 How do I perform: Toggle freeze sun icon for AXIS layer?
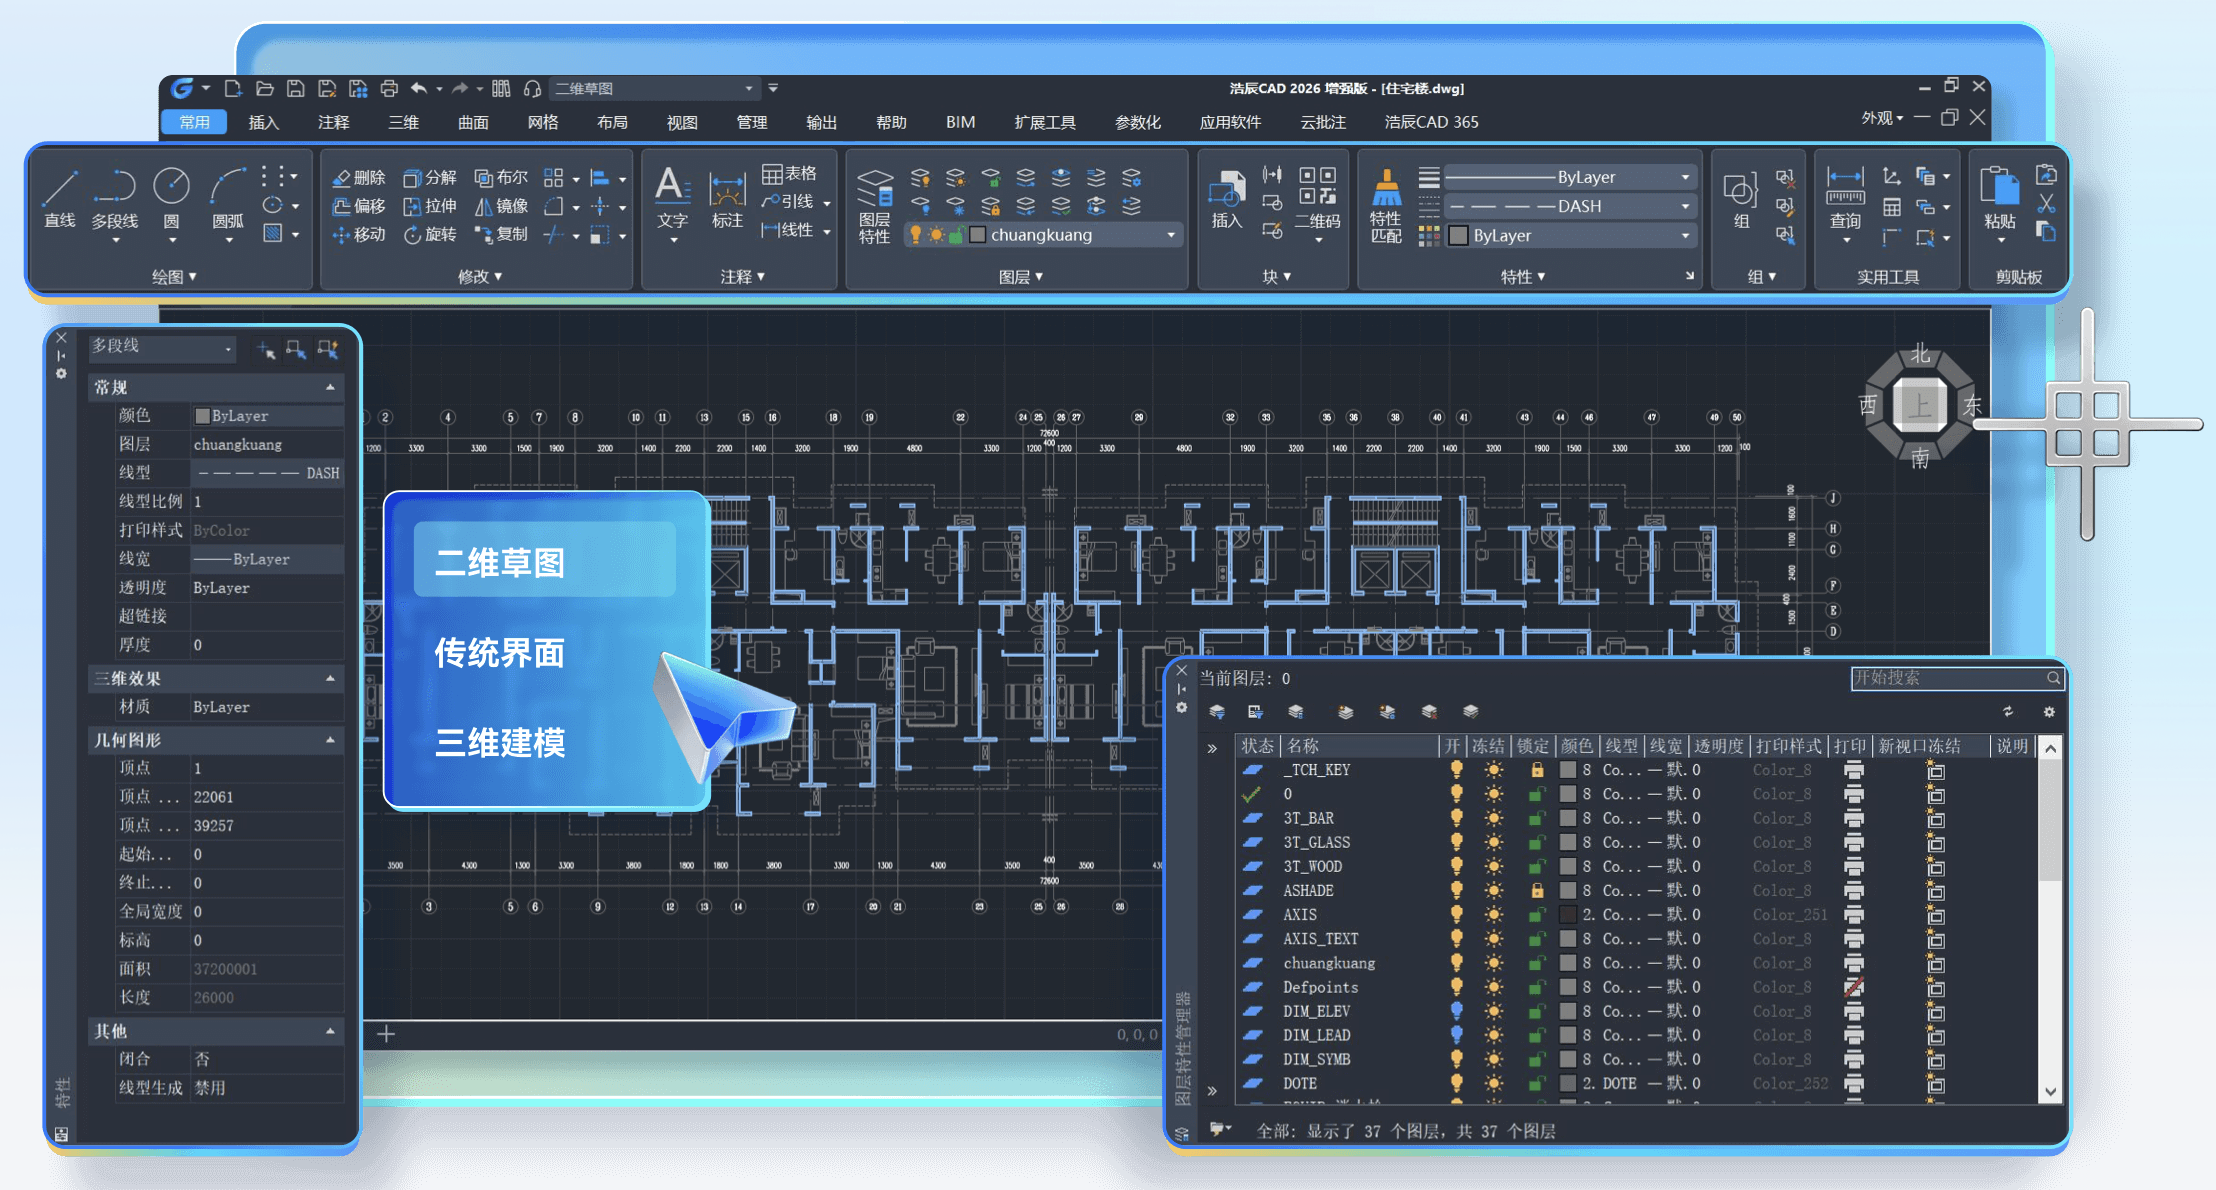tap(1493, 915)
